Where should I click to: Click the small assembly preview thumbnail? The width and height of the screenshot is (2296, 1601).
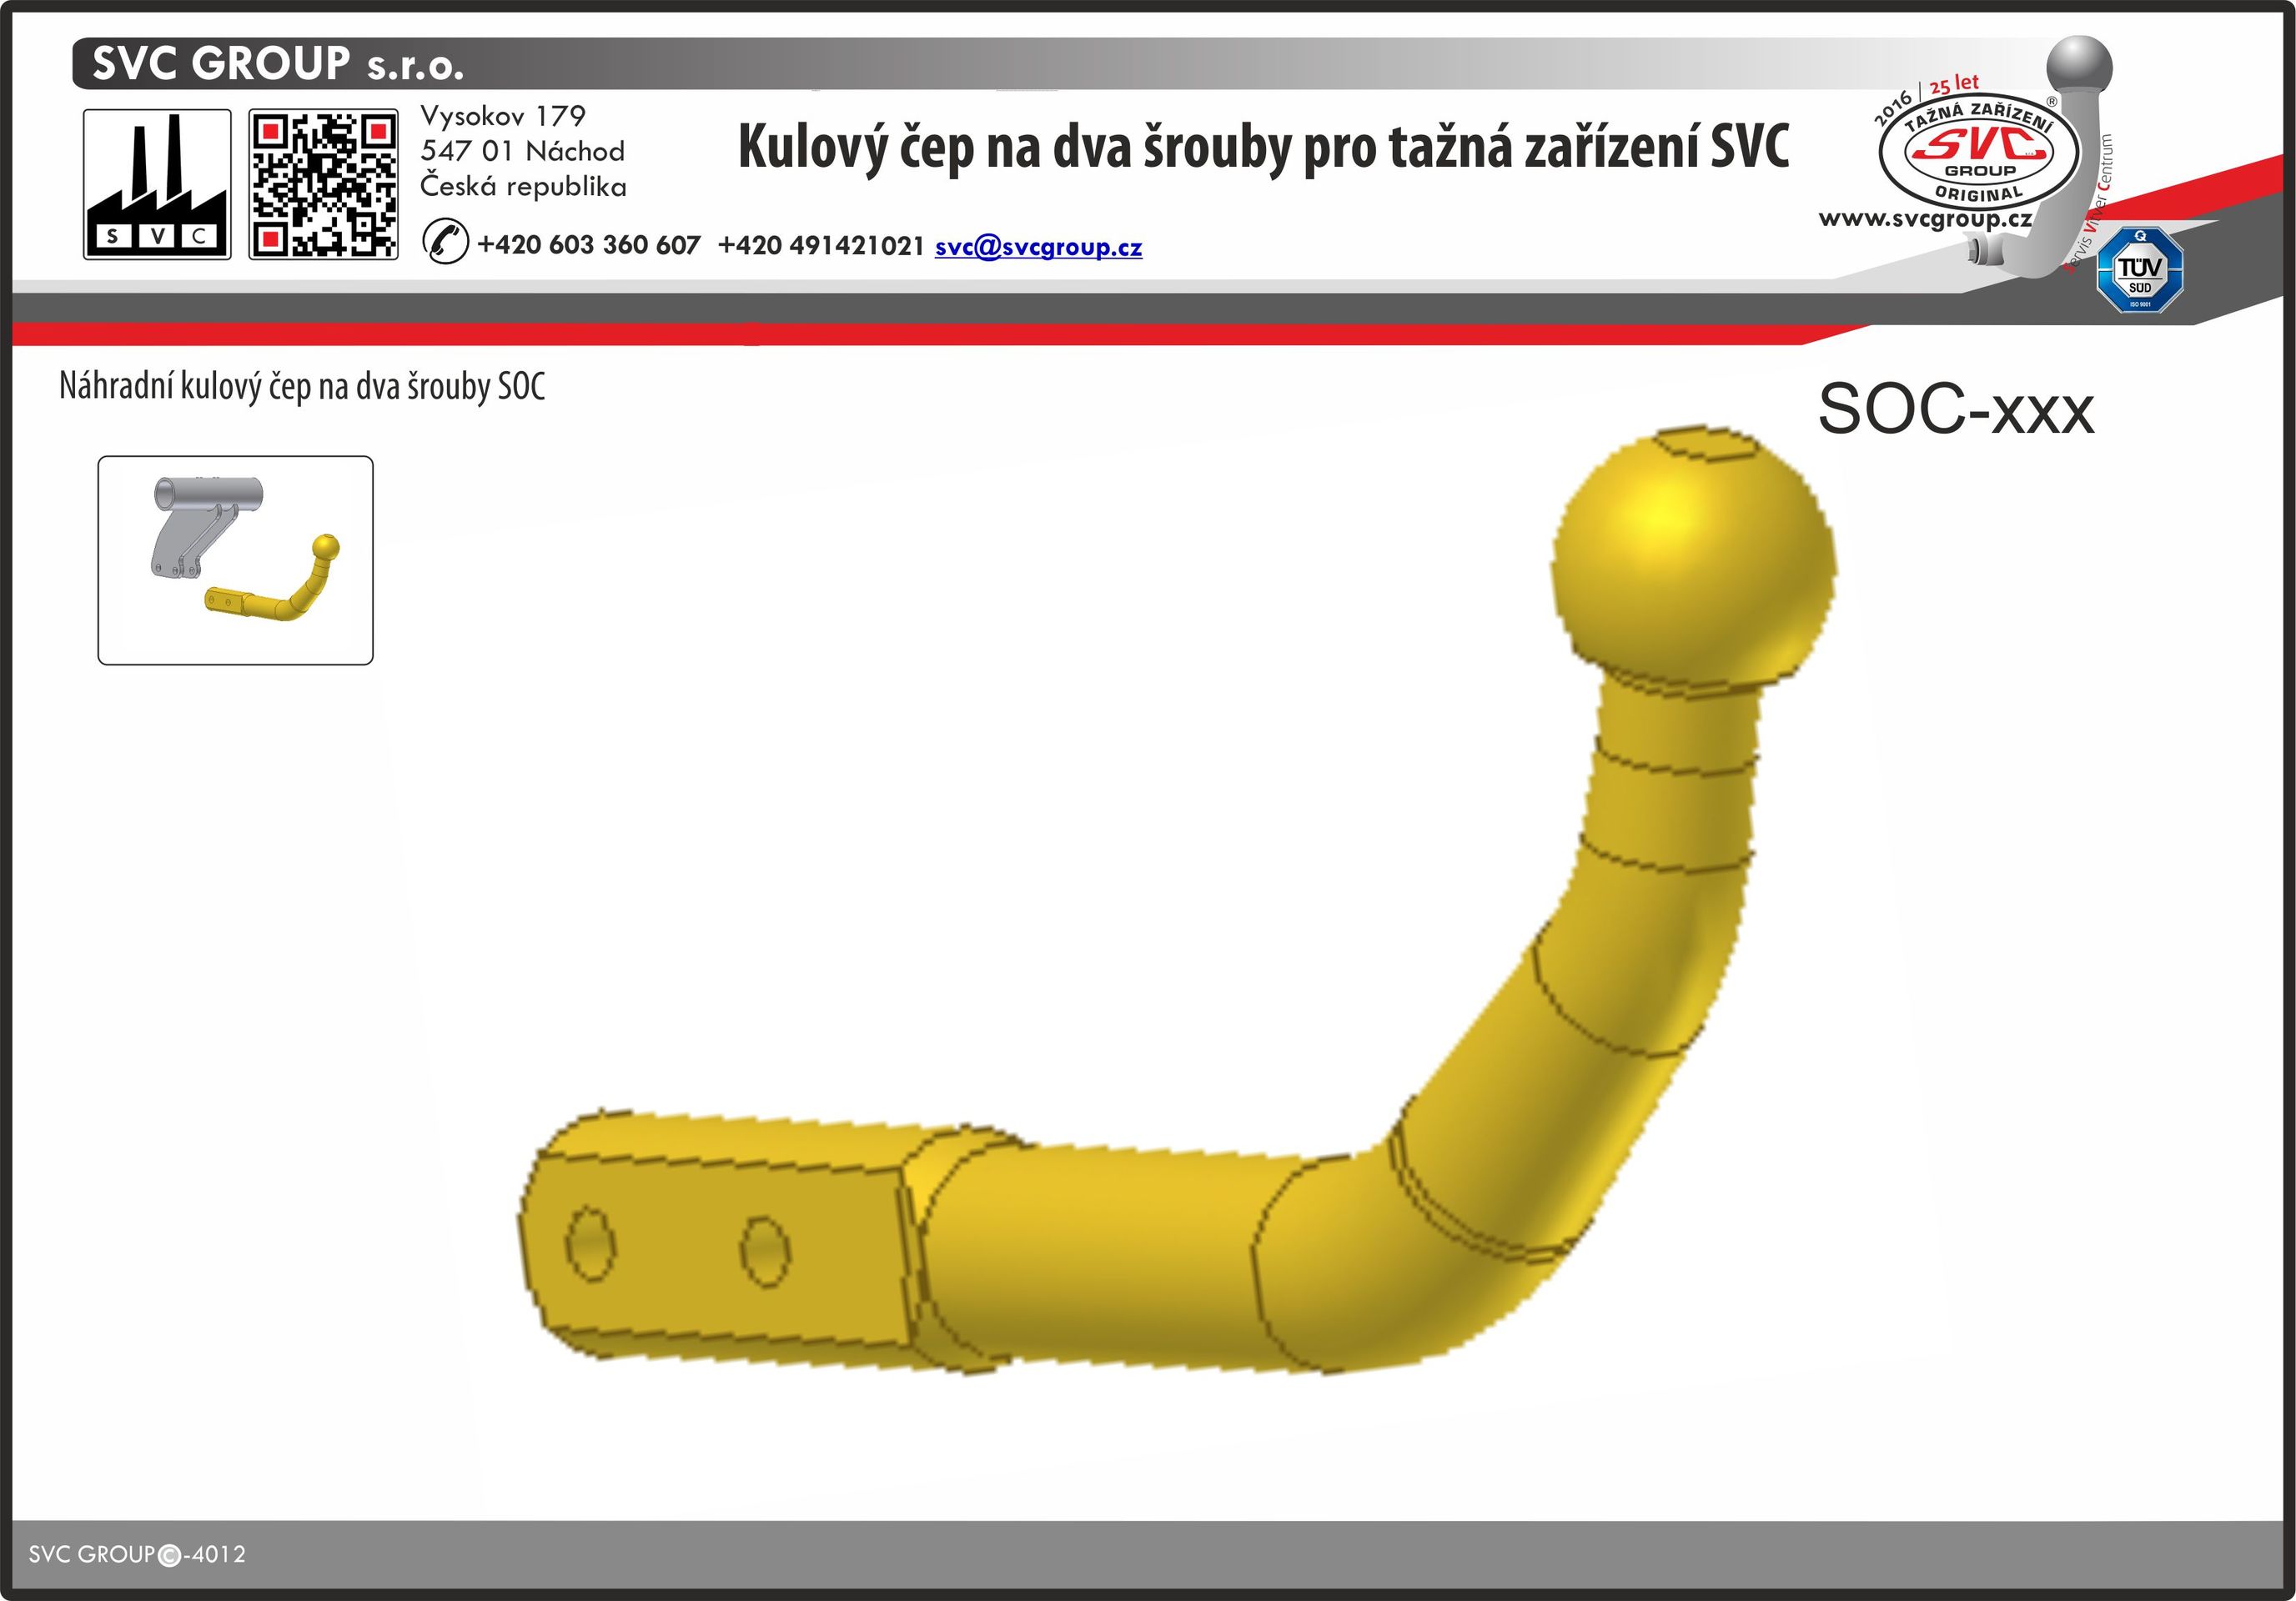click(x=235, y=560)
